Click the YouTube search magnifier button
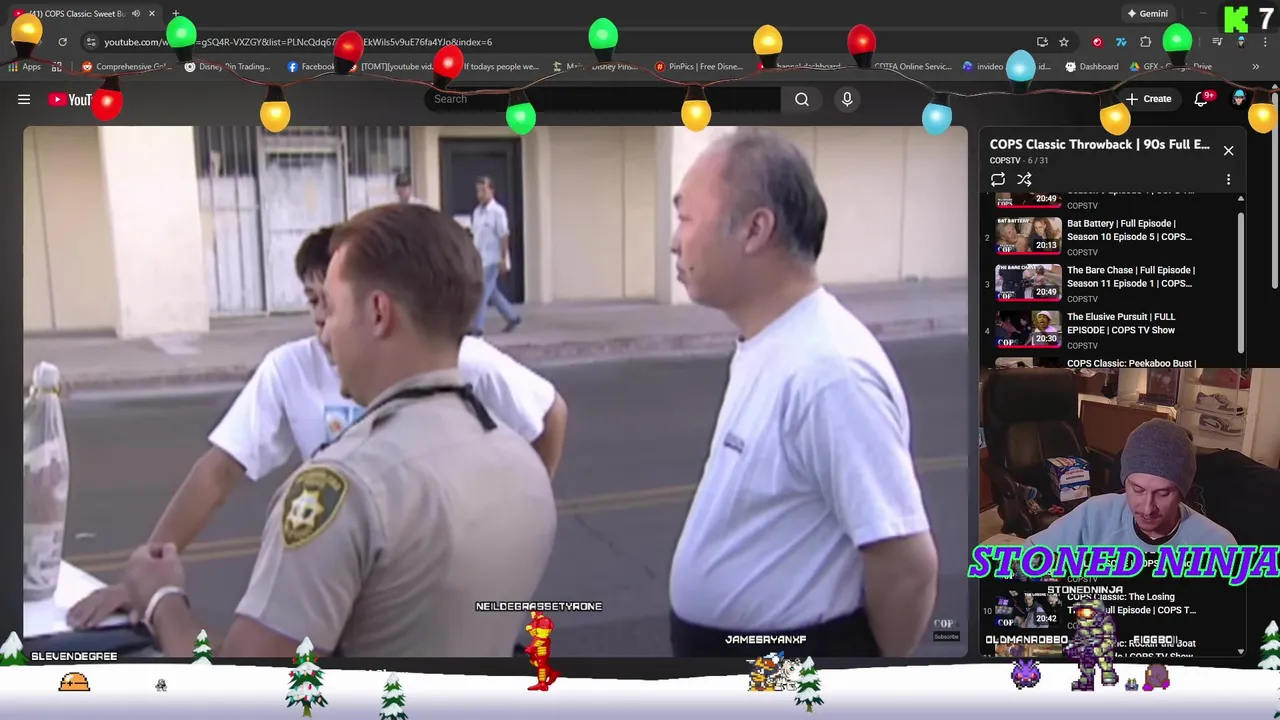Image resolution: width=1280 pixels, height=720 pixels. pos(802,99)
